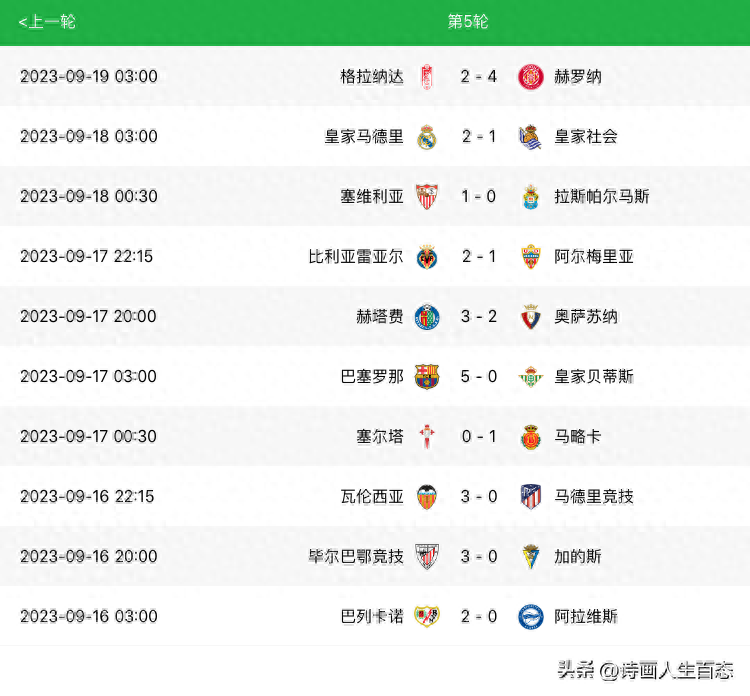
Task: Open team name 马德里竞技
Action: [594, 497]
